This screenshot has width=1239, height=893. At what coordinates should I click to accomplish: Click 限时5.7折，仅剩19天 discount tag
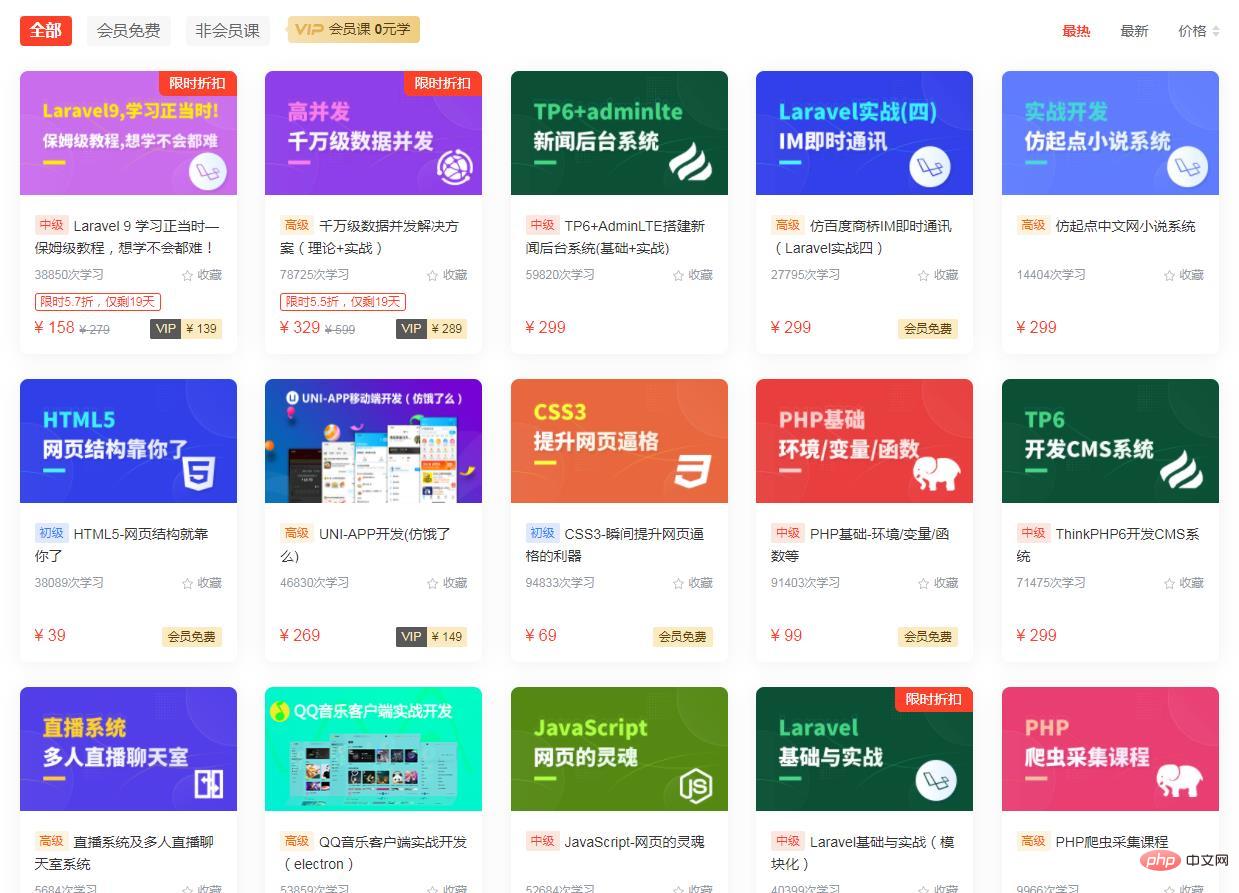tap(98, 302)
